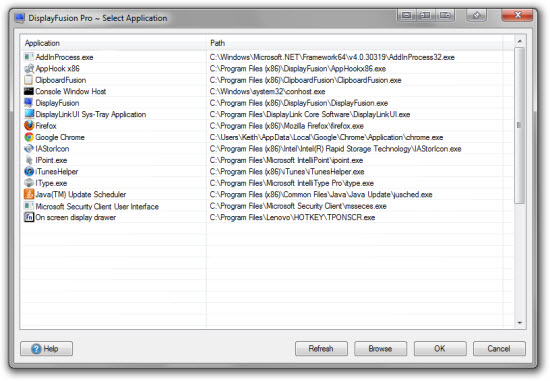Select the IAStorIcon application name
Screen dimensions: 550x381
click(x=52, y=149)
